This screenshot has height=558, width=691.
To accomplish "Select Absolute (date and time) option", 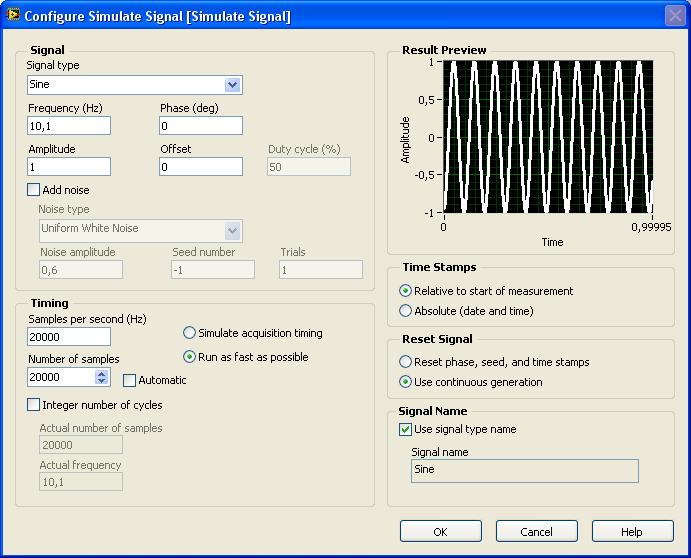I will (x=405, y=311).
